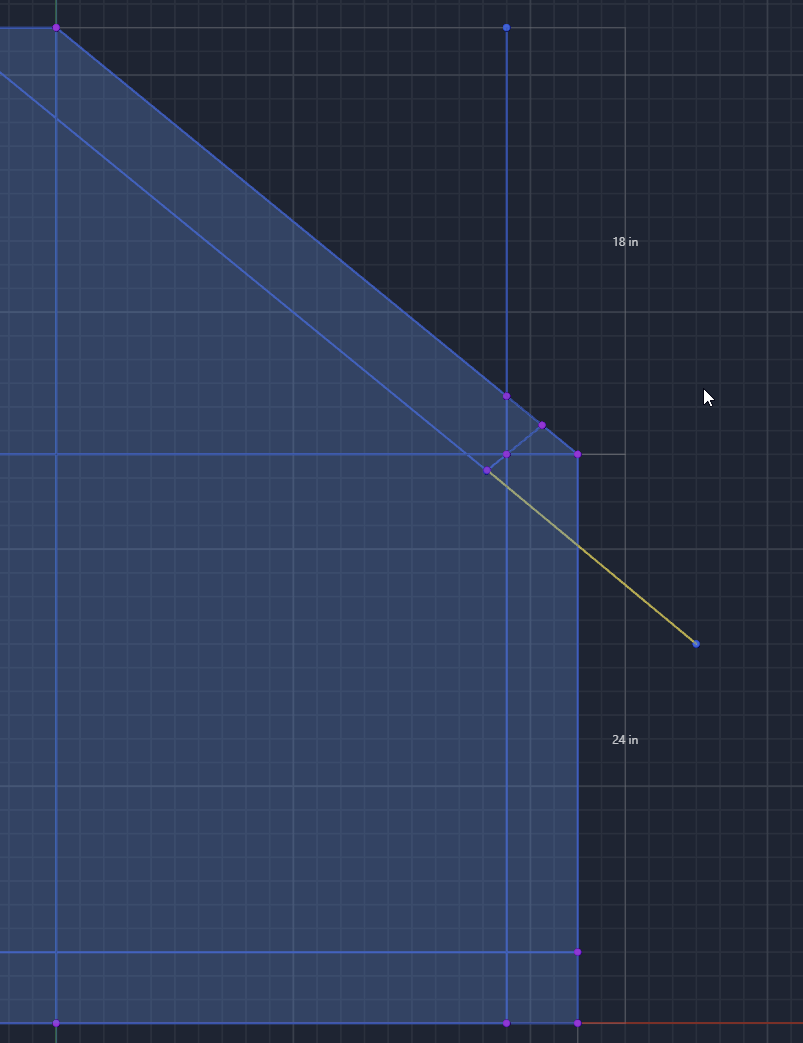Select right-edge point just above the bottom corner
Screen dimensions: 803x1043
coord(578,952)
